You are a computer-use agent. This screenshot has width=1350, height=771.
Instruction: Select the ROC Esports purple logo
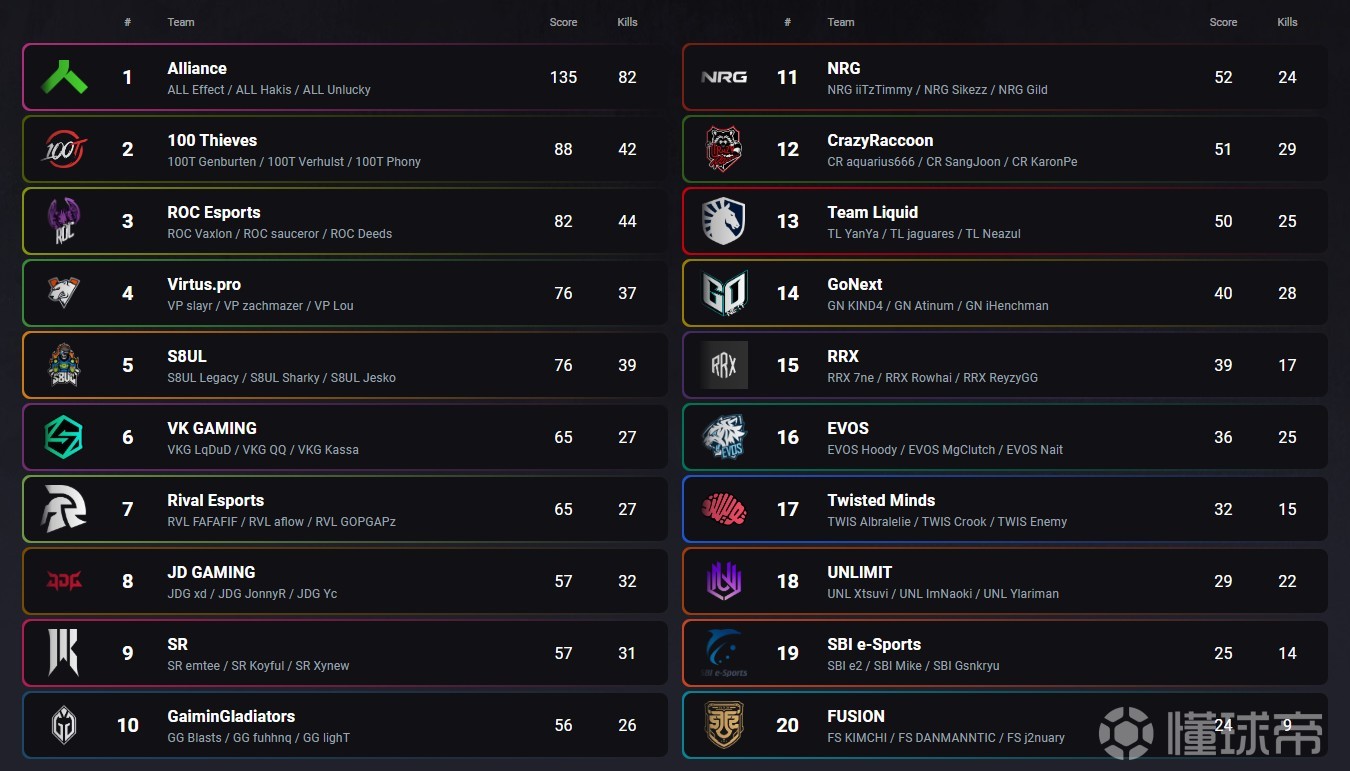point(64,221)
